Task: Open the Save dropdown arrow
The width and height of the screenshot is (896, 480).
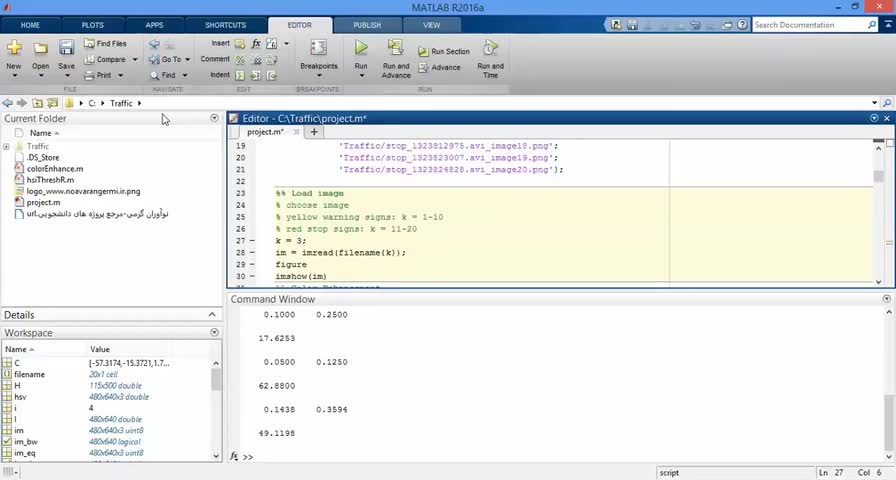Action: (66, 75)
